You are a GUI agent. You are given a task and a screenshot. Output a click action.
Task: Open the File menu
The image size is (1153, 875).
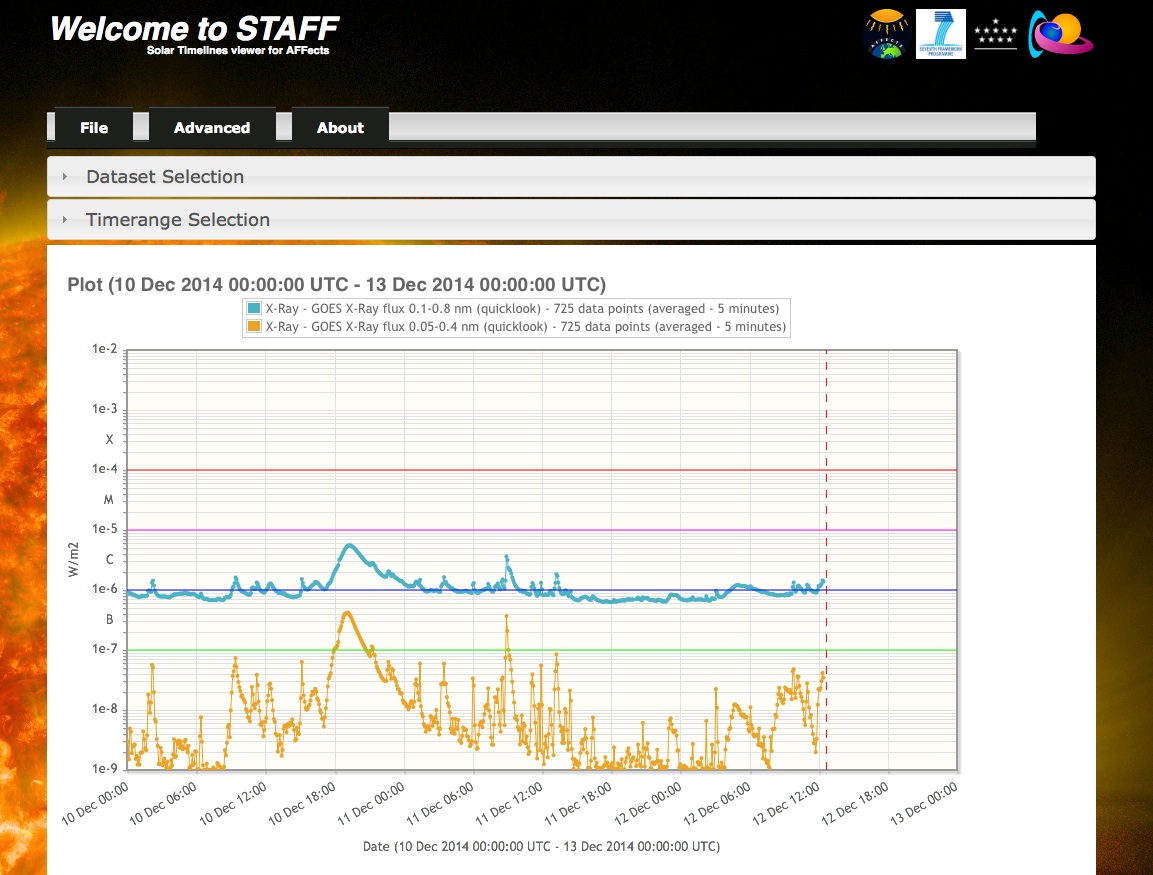94,128
